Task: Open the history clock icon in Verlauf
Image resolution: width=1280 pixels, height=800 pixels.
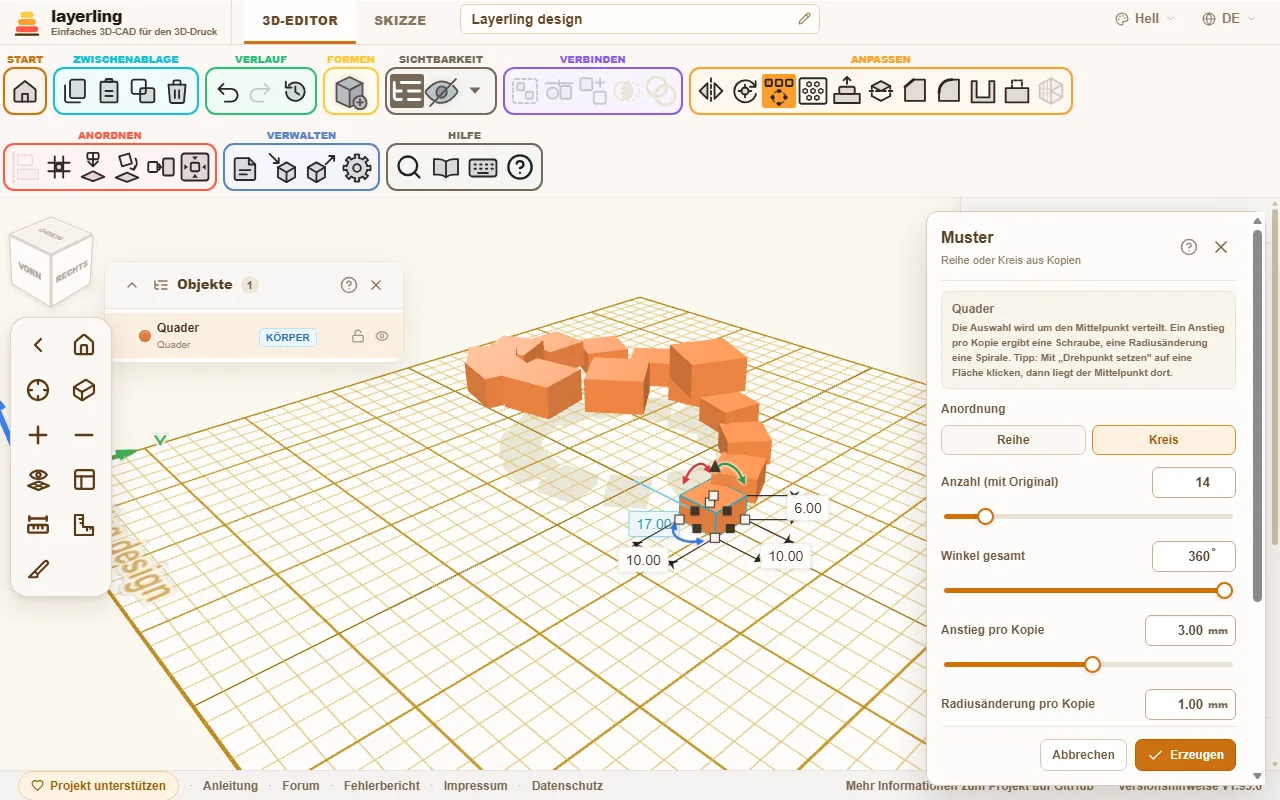Action: point(295,91)
